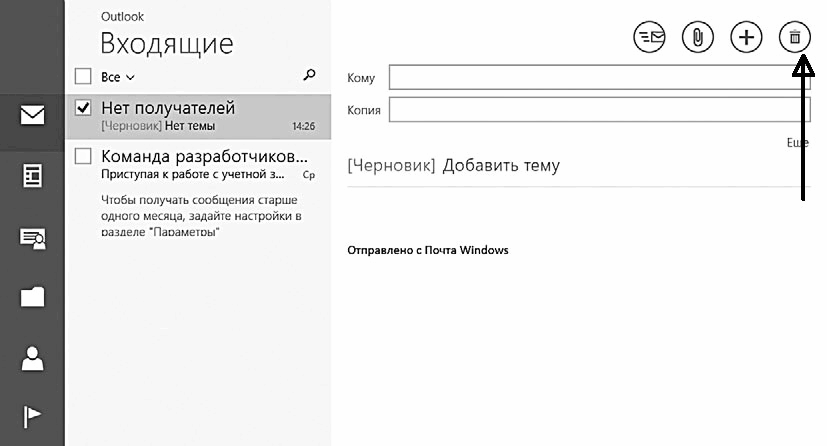827x446 pixels.
Task: Uncheck the Нет получателей draft checkbox
Action: coord(83,108)
